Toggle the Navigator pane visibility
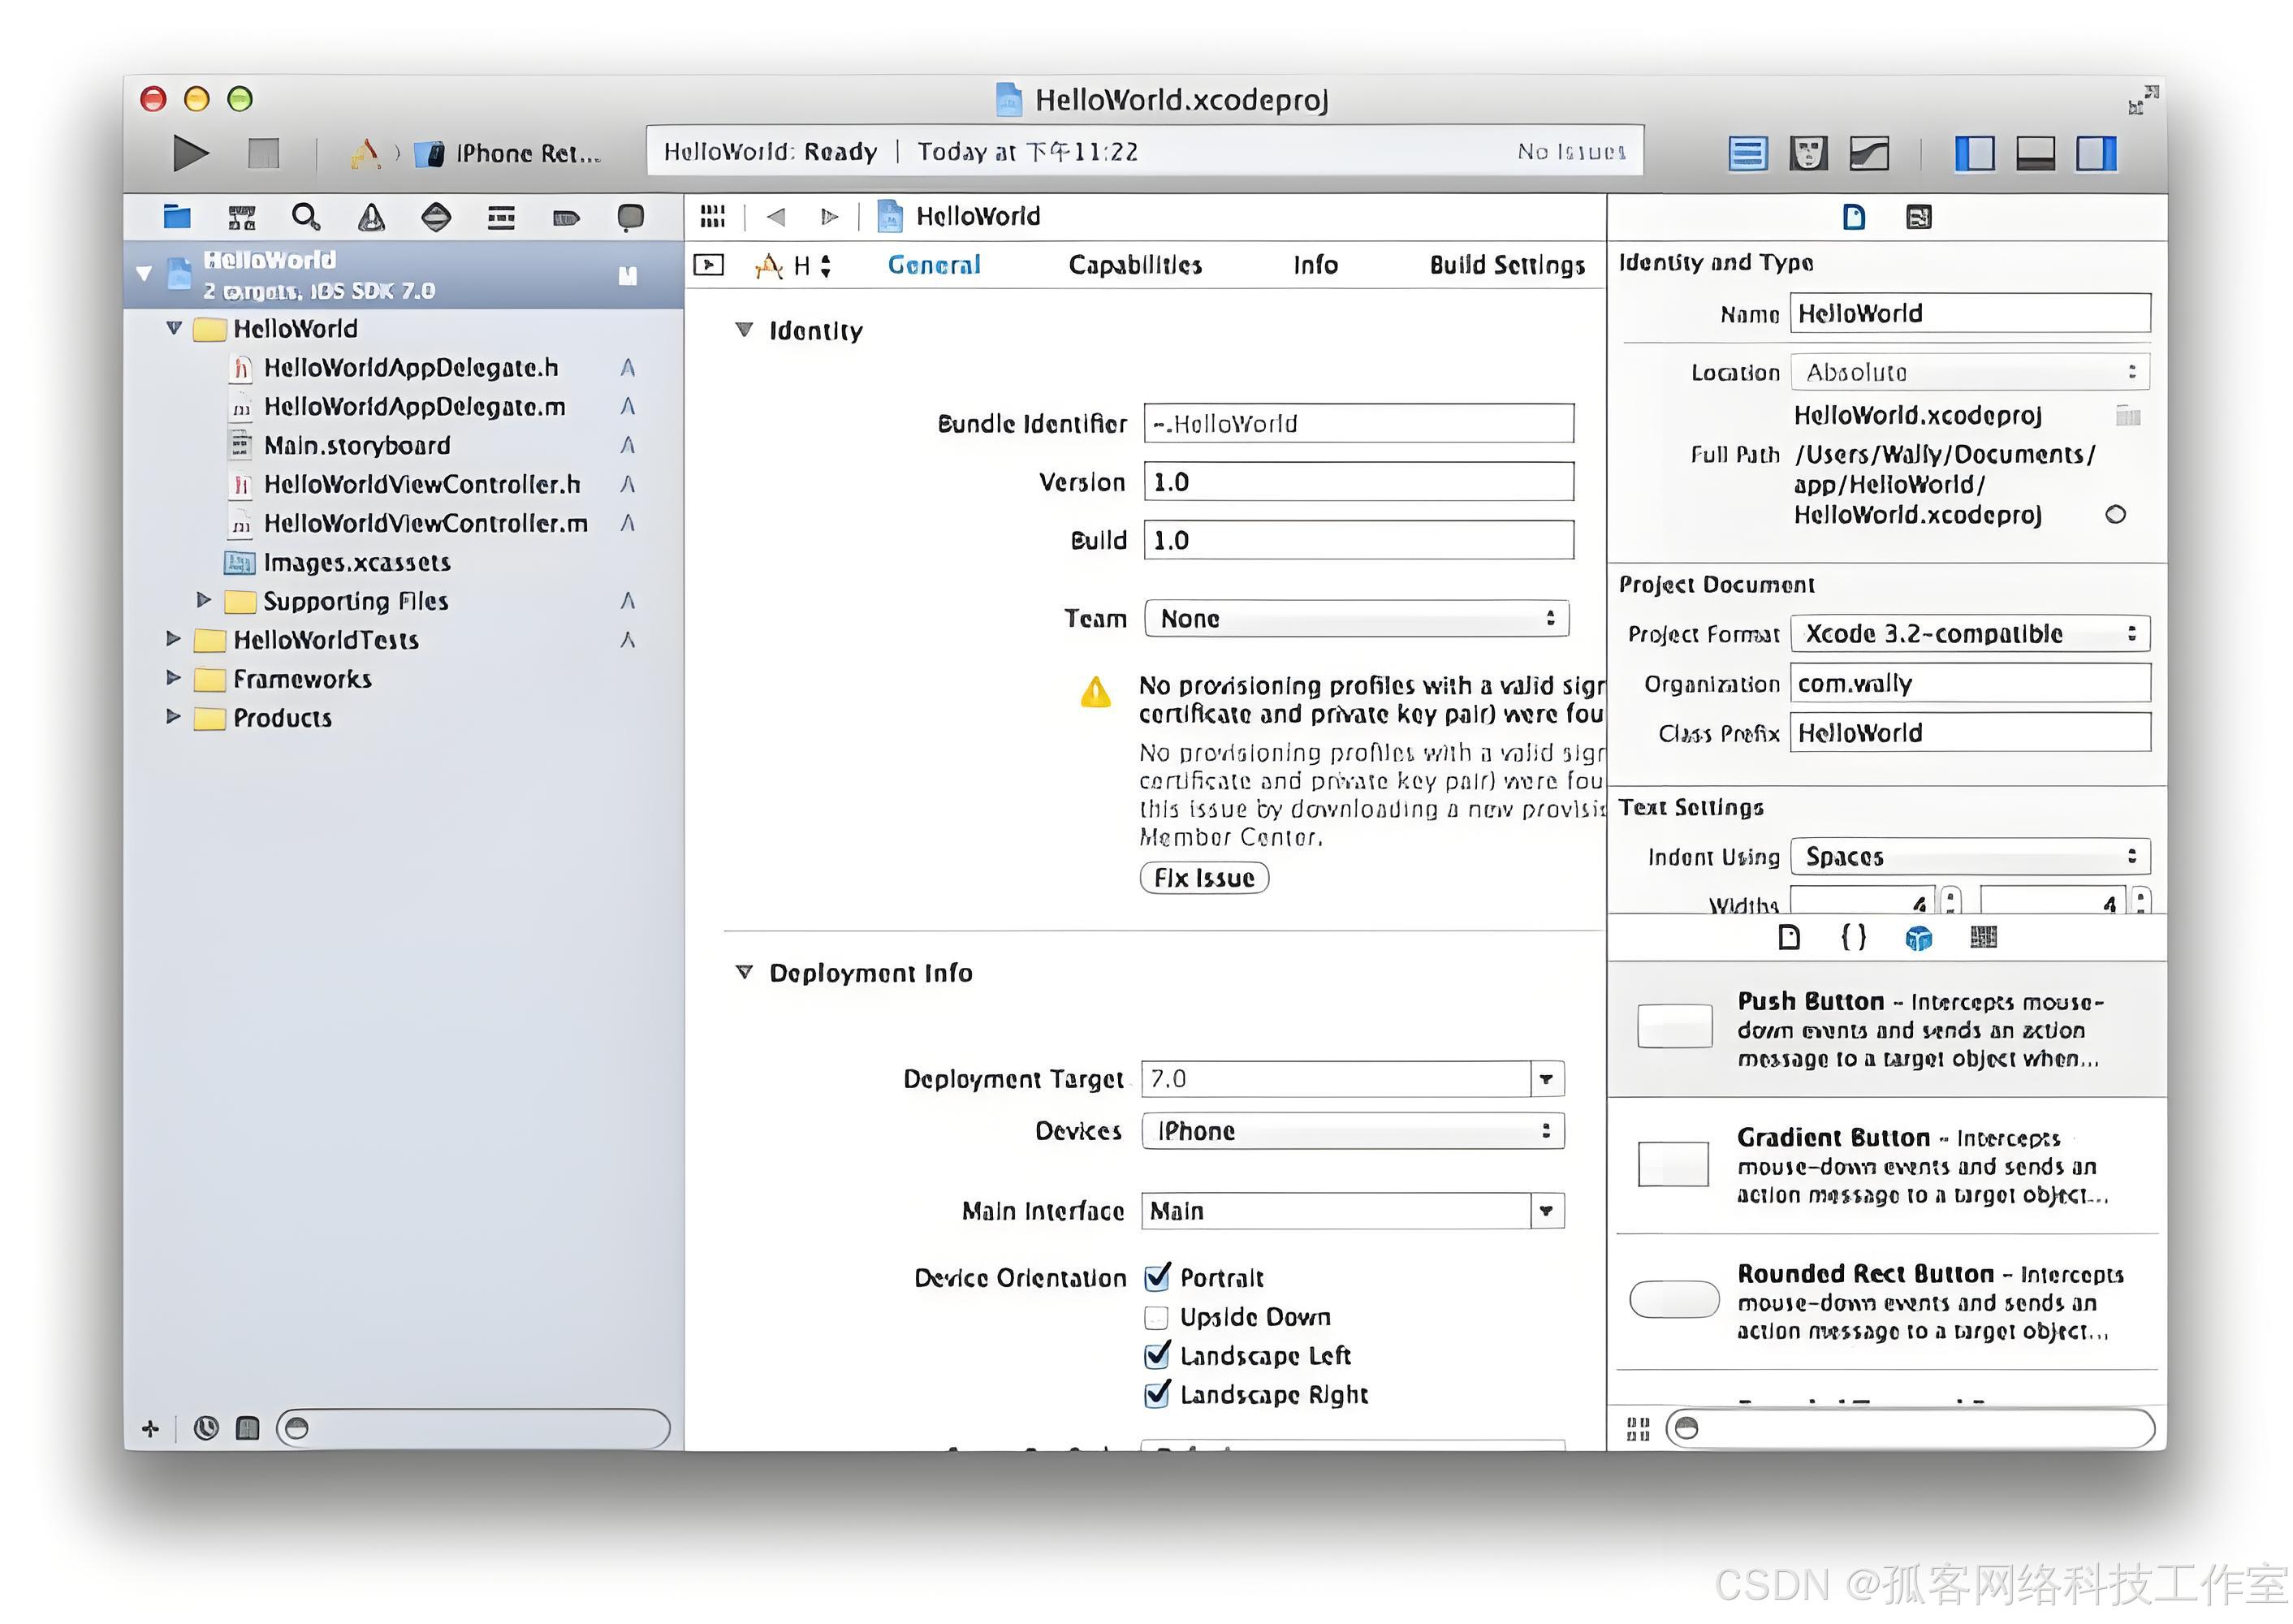This screenshot has height=1624, width=2293. (1974, 153)
